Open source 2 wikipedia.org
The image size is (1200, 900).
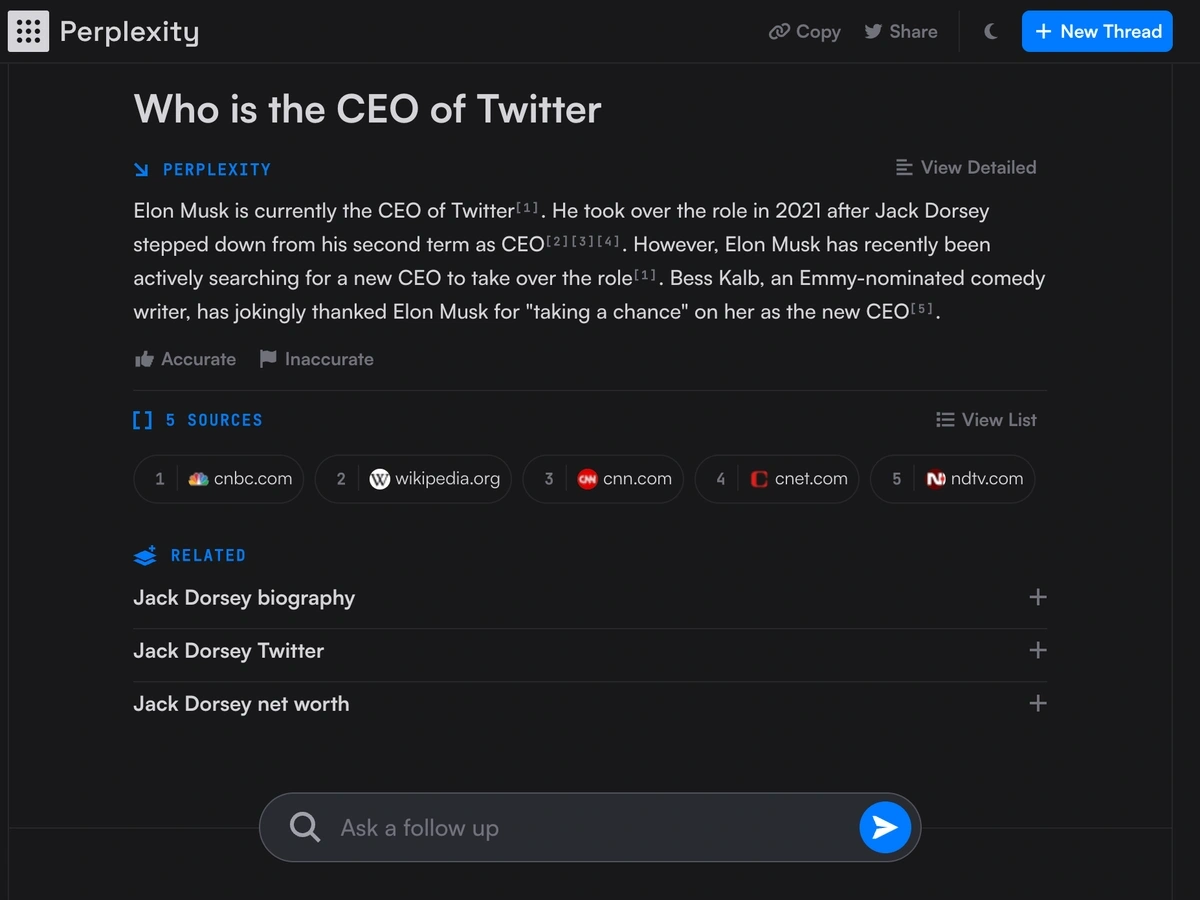pos(414,479)
